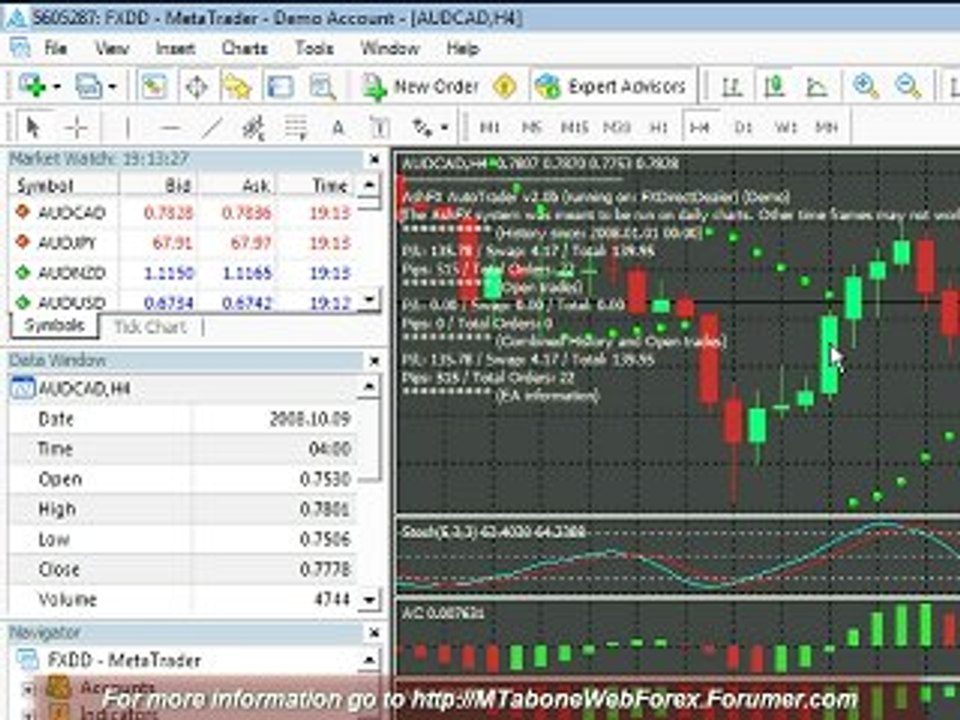The image size is (960, 720).
Task: Click the yellow diamond icon after New Order
Action: click(505, 87)
